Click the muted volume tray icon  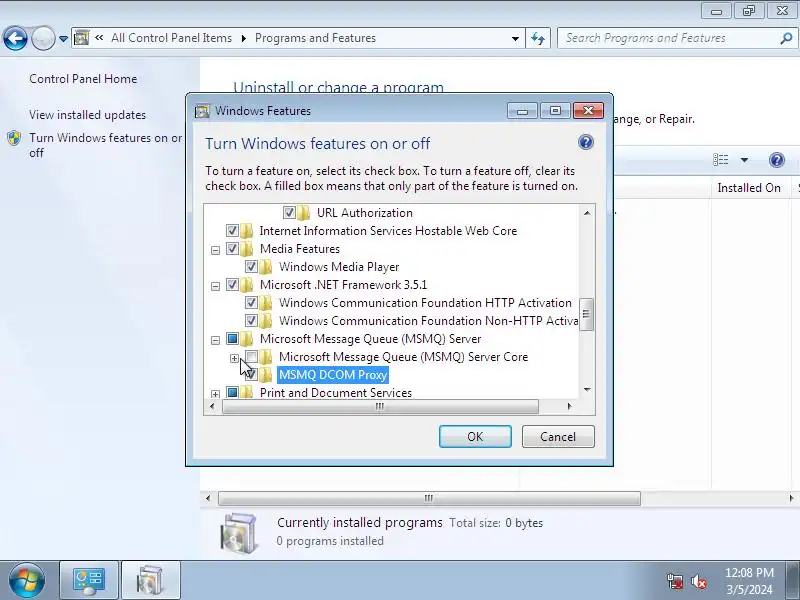[699, 581]
